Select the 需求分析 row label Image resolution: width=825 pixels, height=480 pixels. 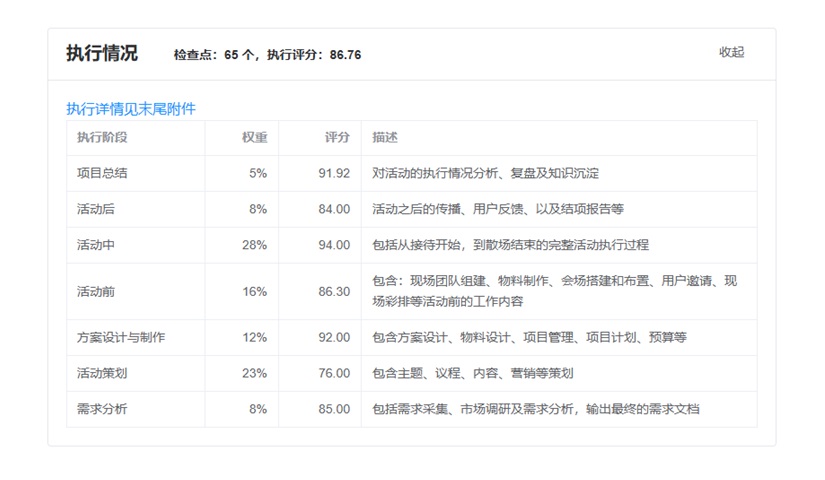click(102, 409)
